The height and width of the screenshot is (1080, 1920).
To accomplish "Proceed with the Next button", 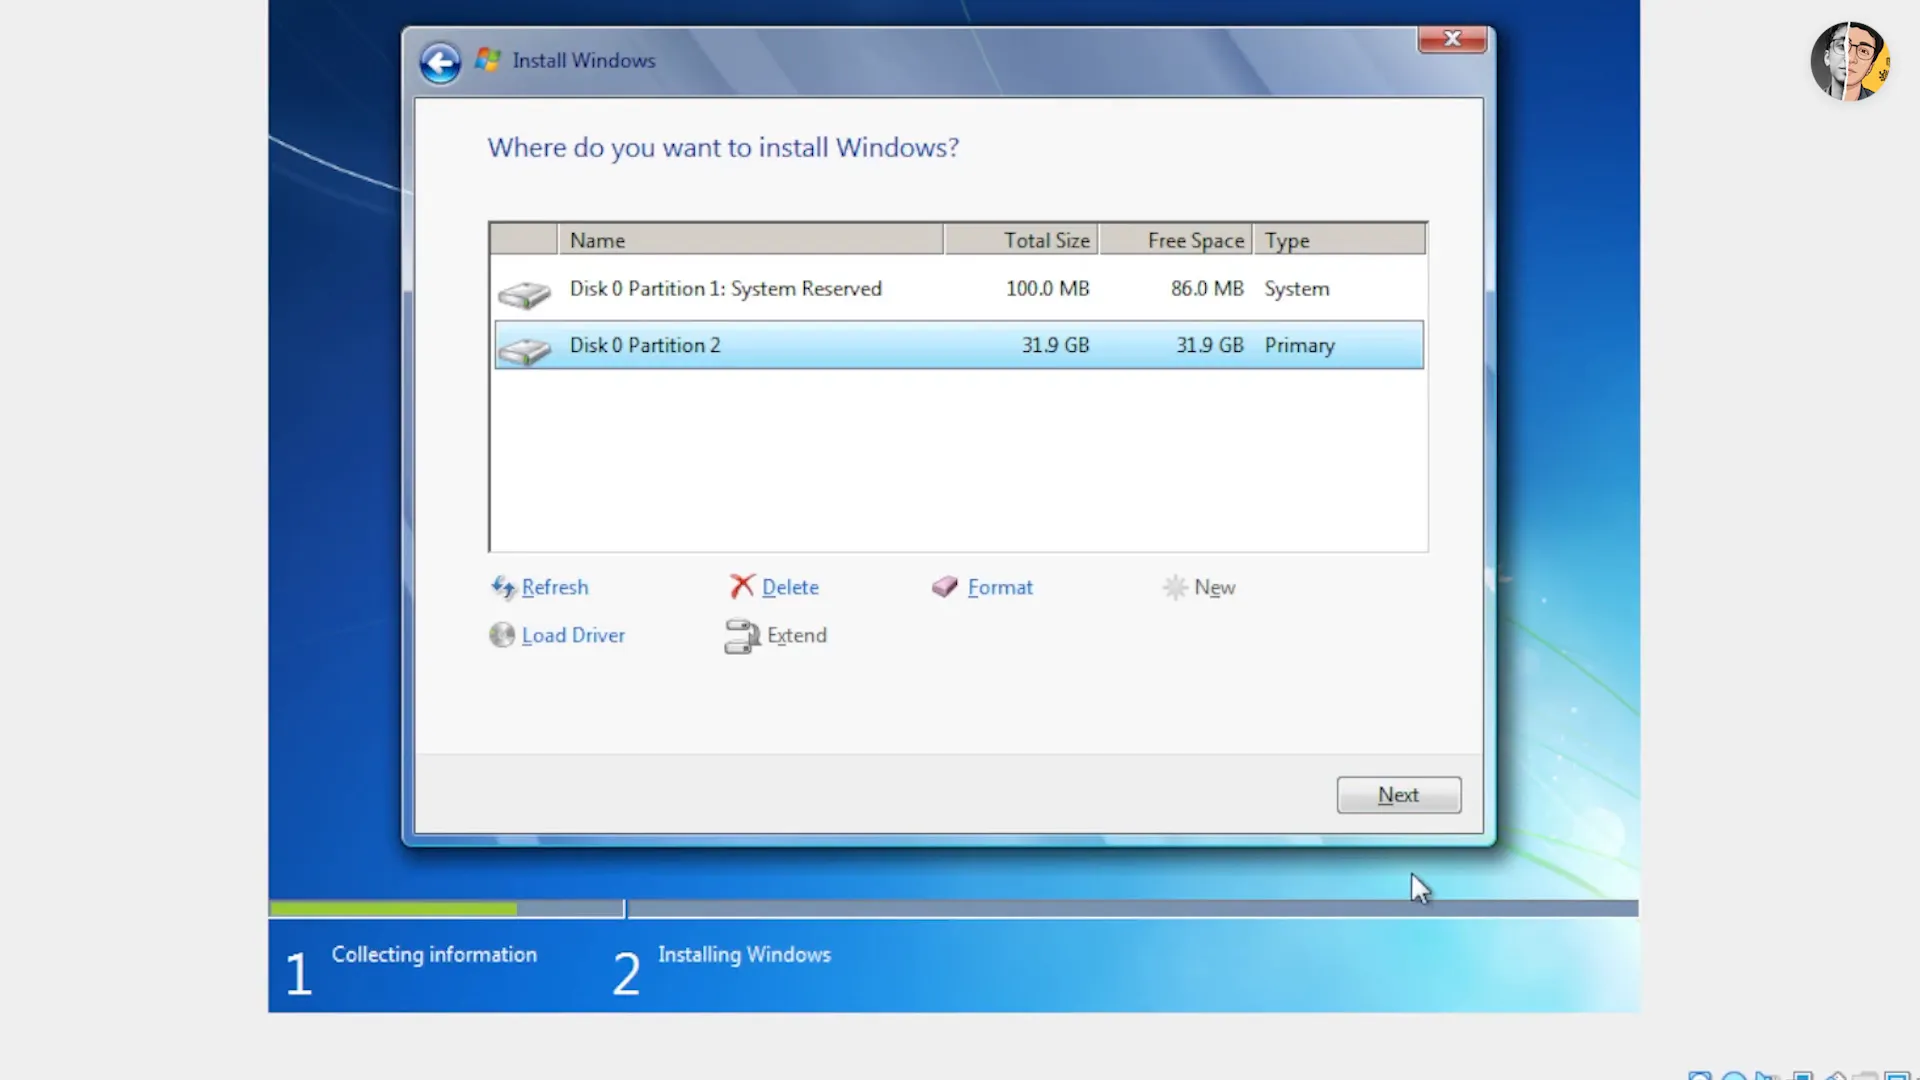I will (1399, 795).
